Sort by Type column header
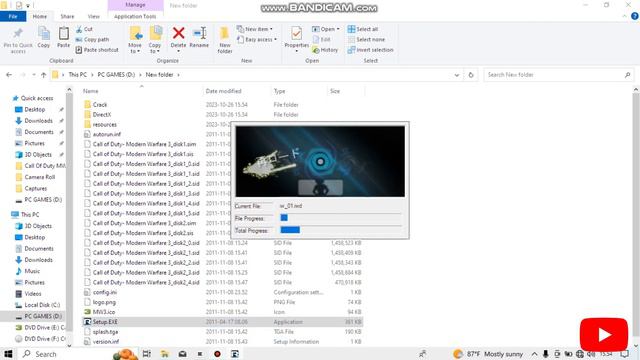 [x=280, y=91]
